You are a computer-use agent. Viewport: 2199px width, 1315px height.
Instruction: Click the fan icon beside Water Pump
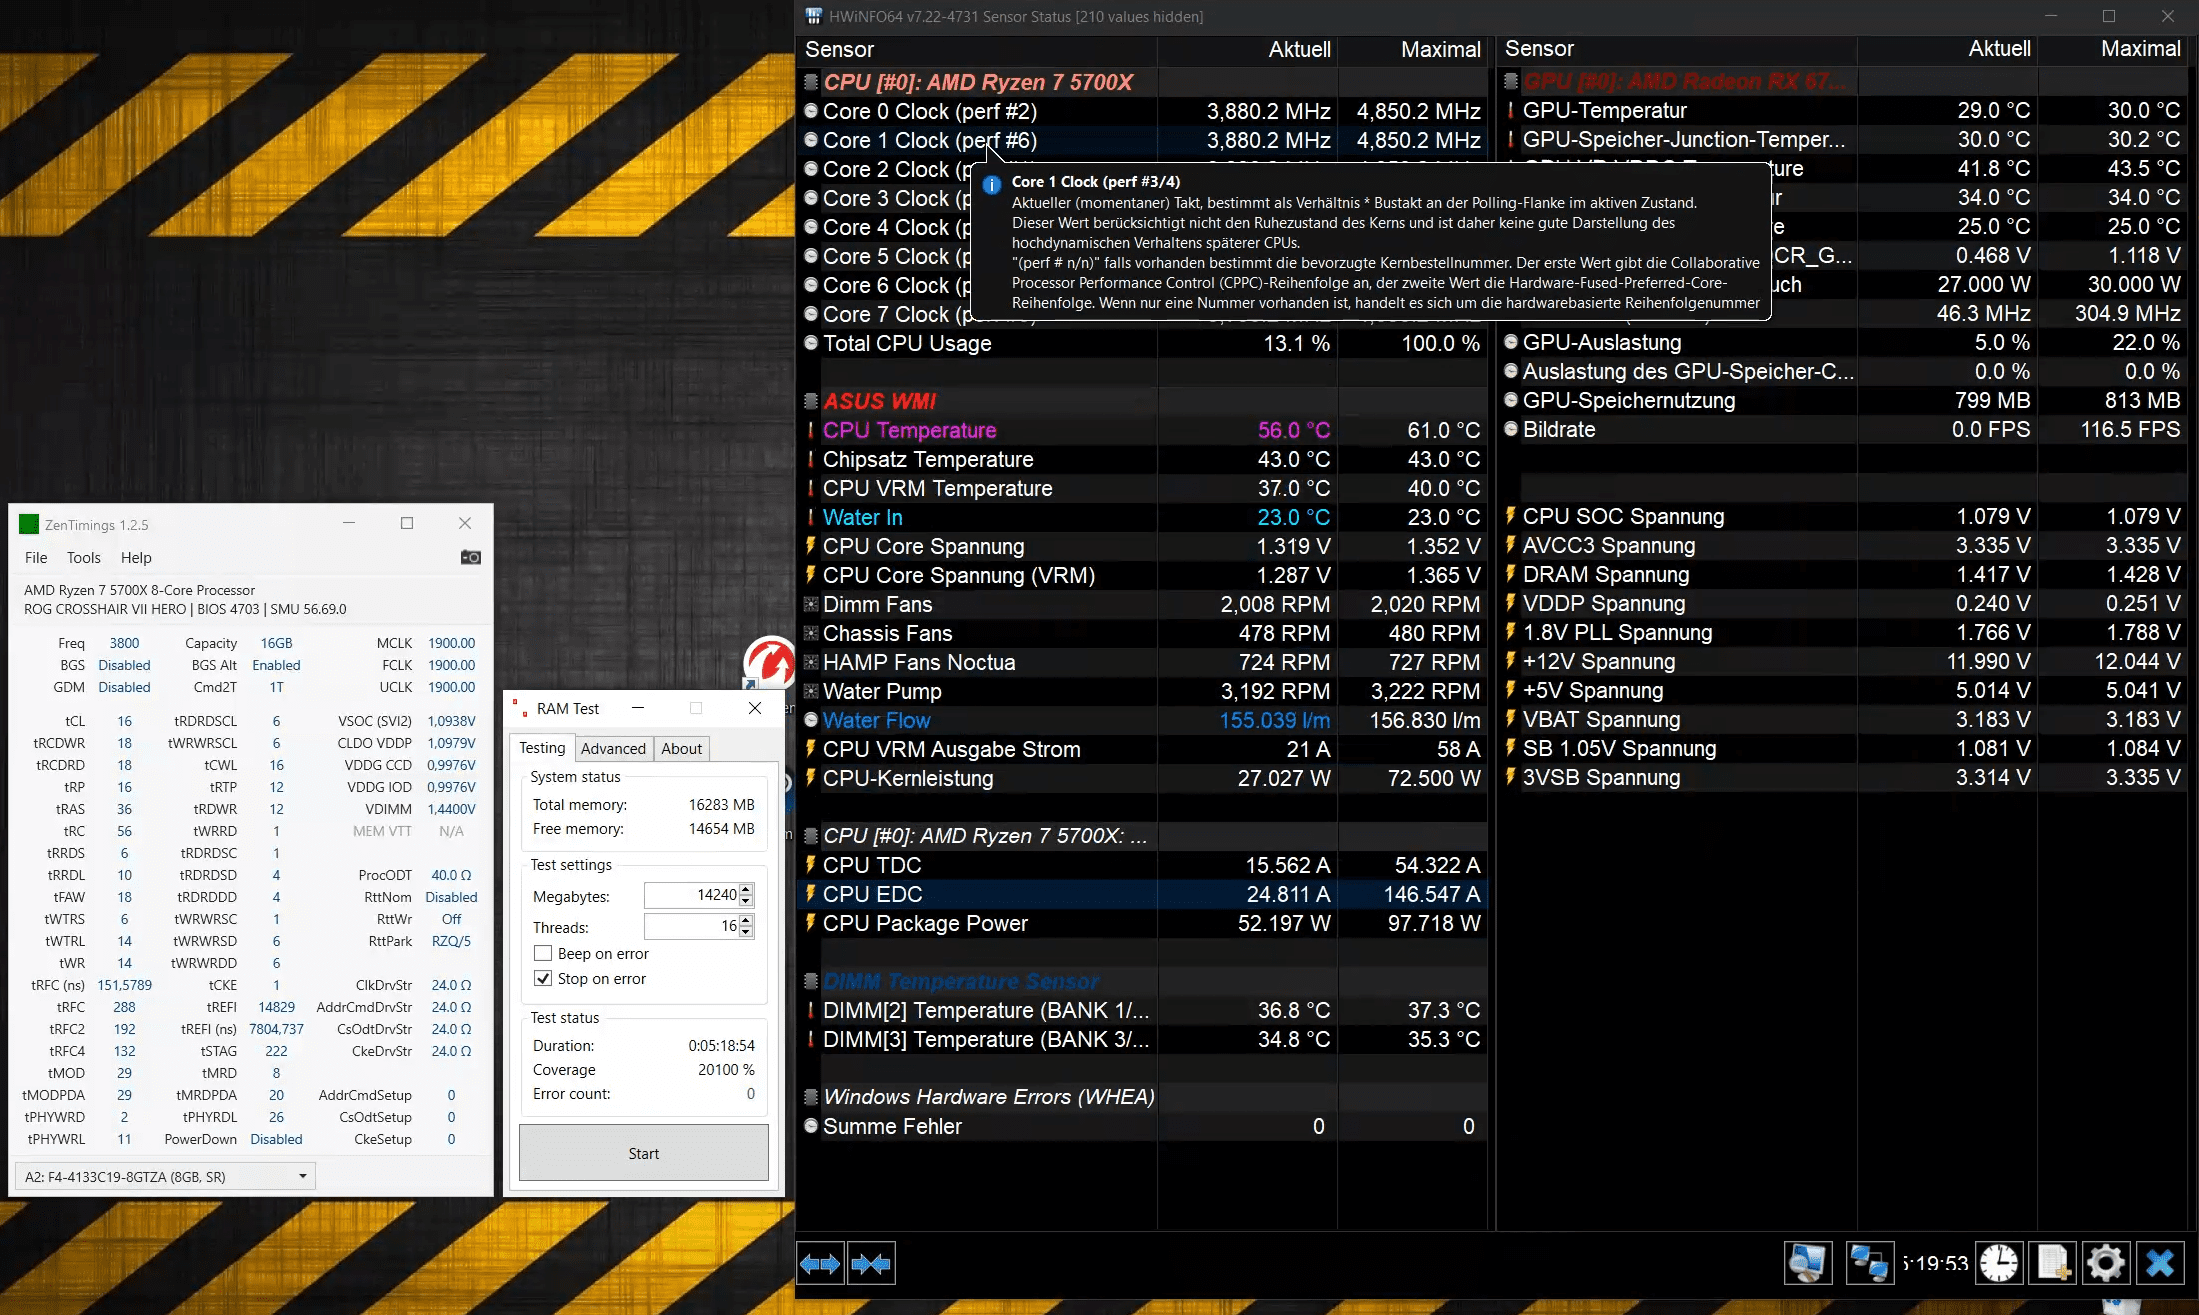pyautogui.click(x=811, y=691)
